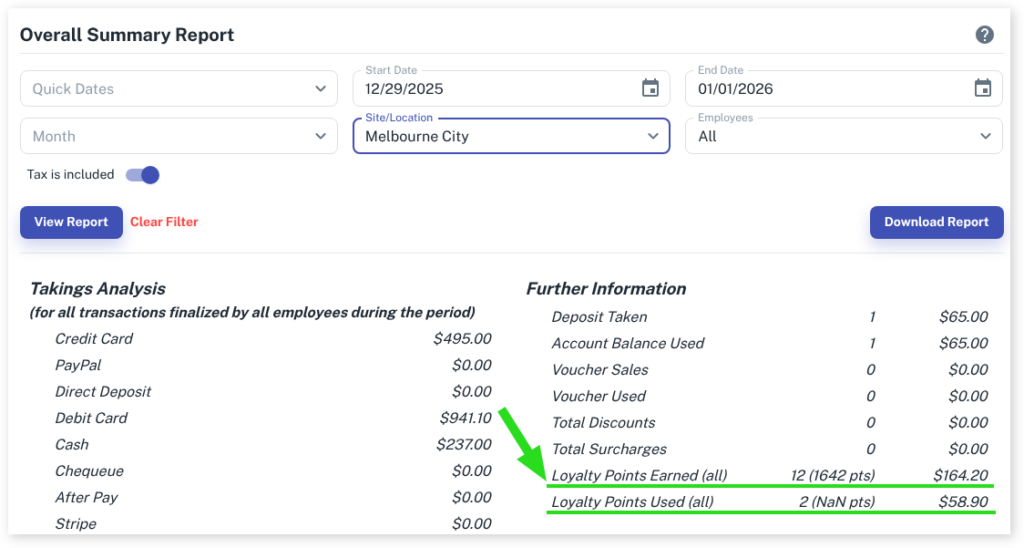Click into the Start Date field

pyautogui.click(x=495, y=89)
